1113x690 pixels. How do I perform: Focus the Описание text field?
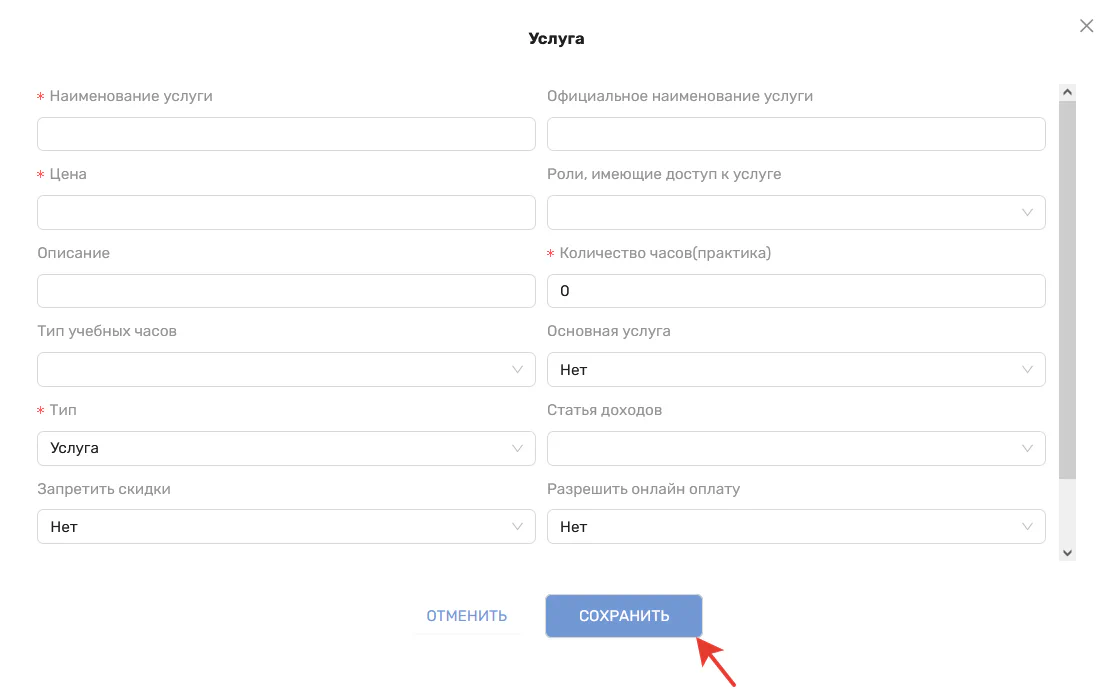click(x=286, y=291)
